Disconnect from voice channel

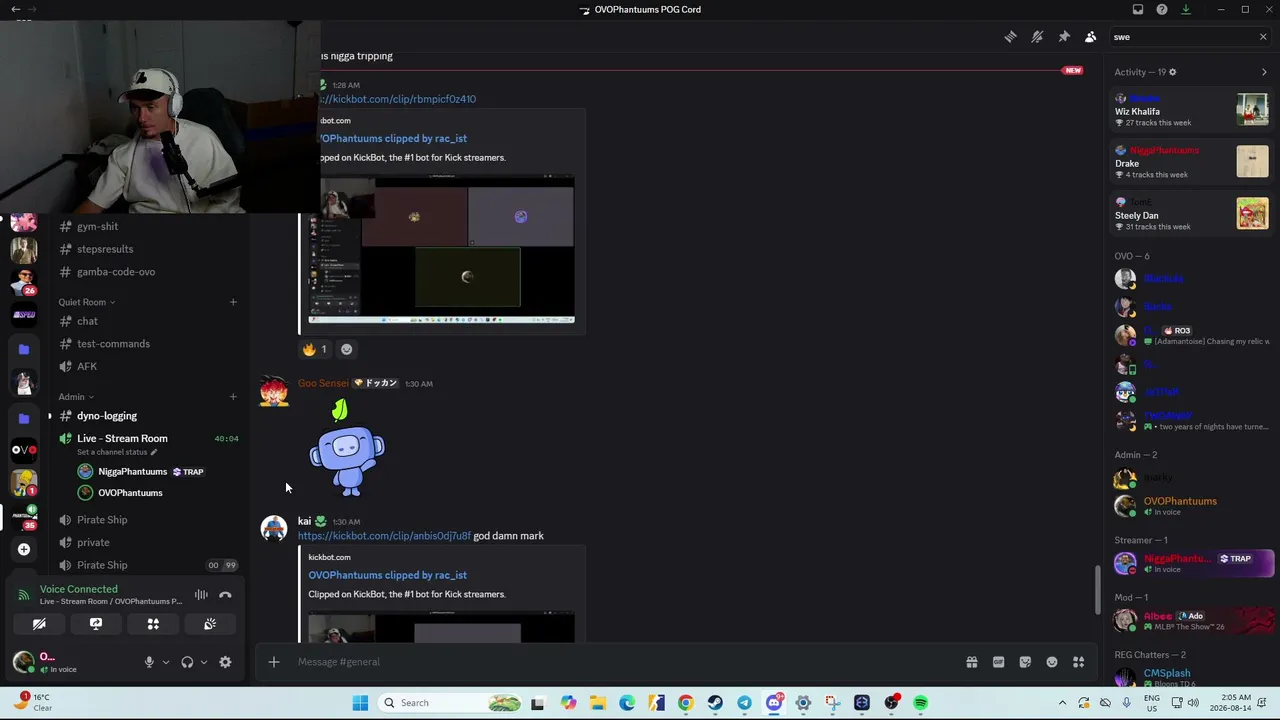click(225, 595)
